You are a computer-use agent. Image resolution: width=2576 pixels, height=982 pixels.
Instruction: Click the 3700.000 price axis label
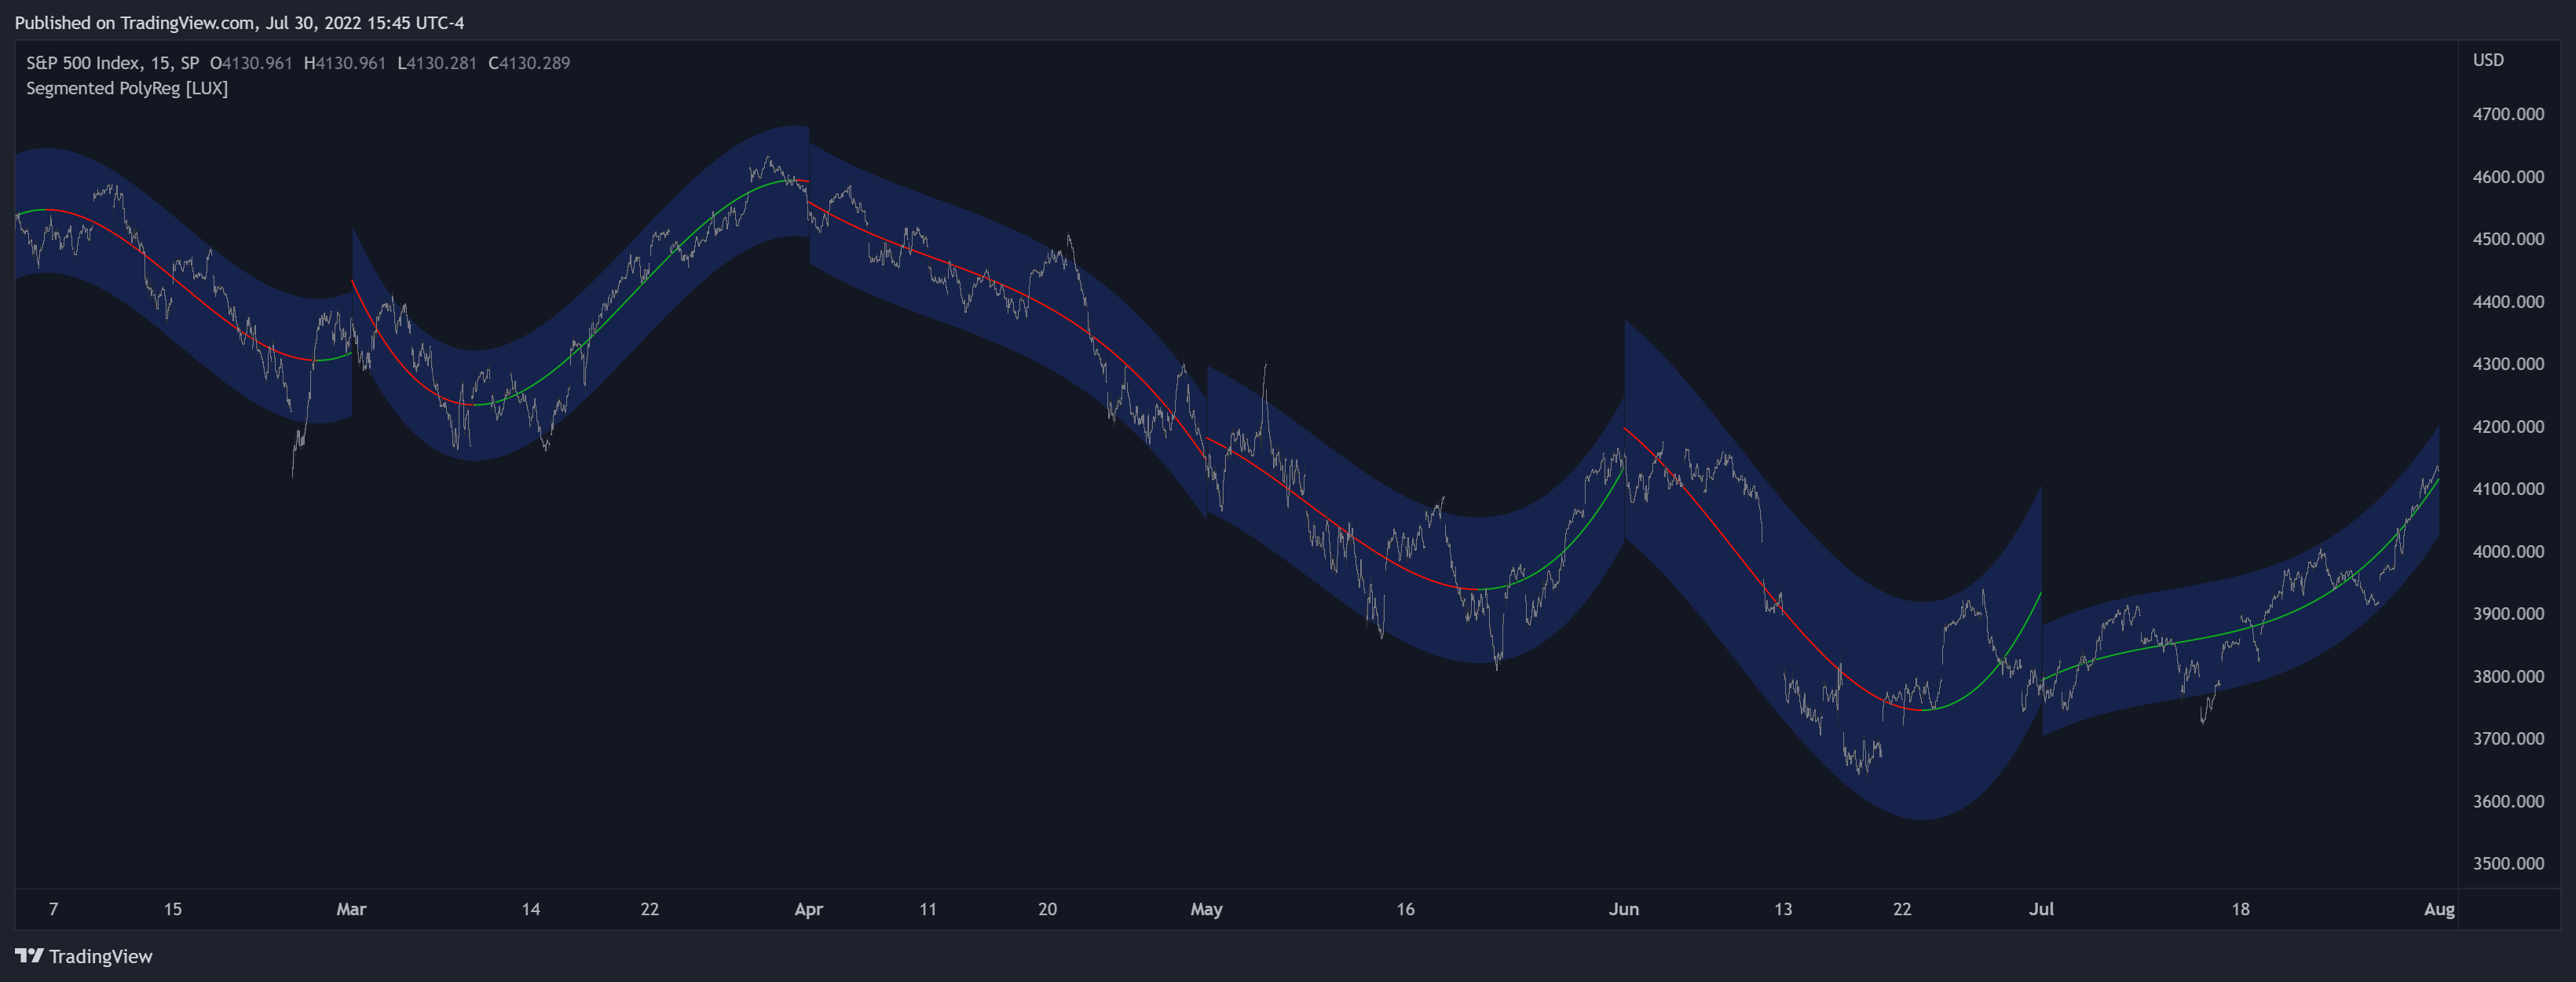click(x=2508, y=739)
